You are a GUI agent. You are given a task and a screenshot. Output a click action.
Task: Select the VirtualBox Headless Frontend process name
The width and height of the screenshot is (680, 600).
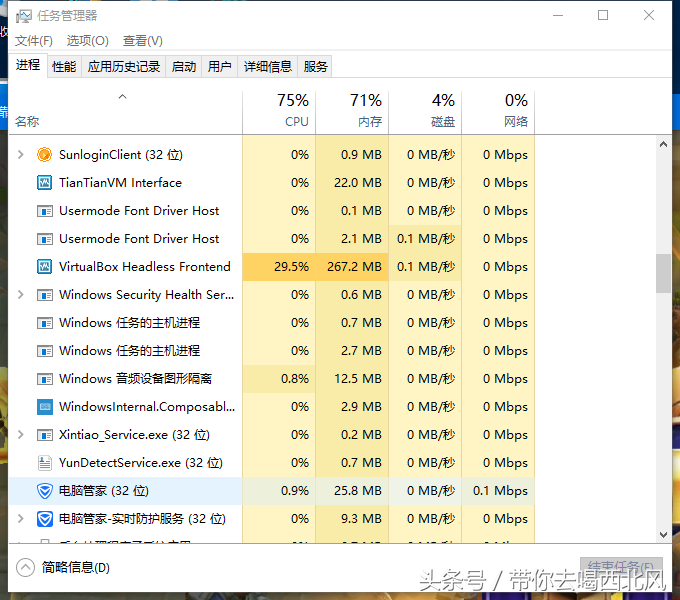(x=144, y=267)
